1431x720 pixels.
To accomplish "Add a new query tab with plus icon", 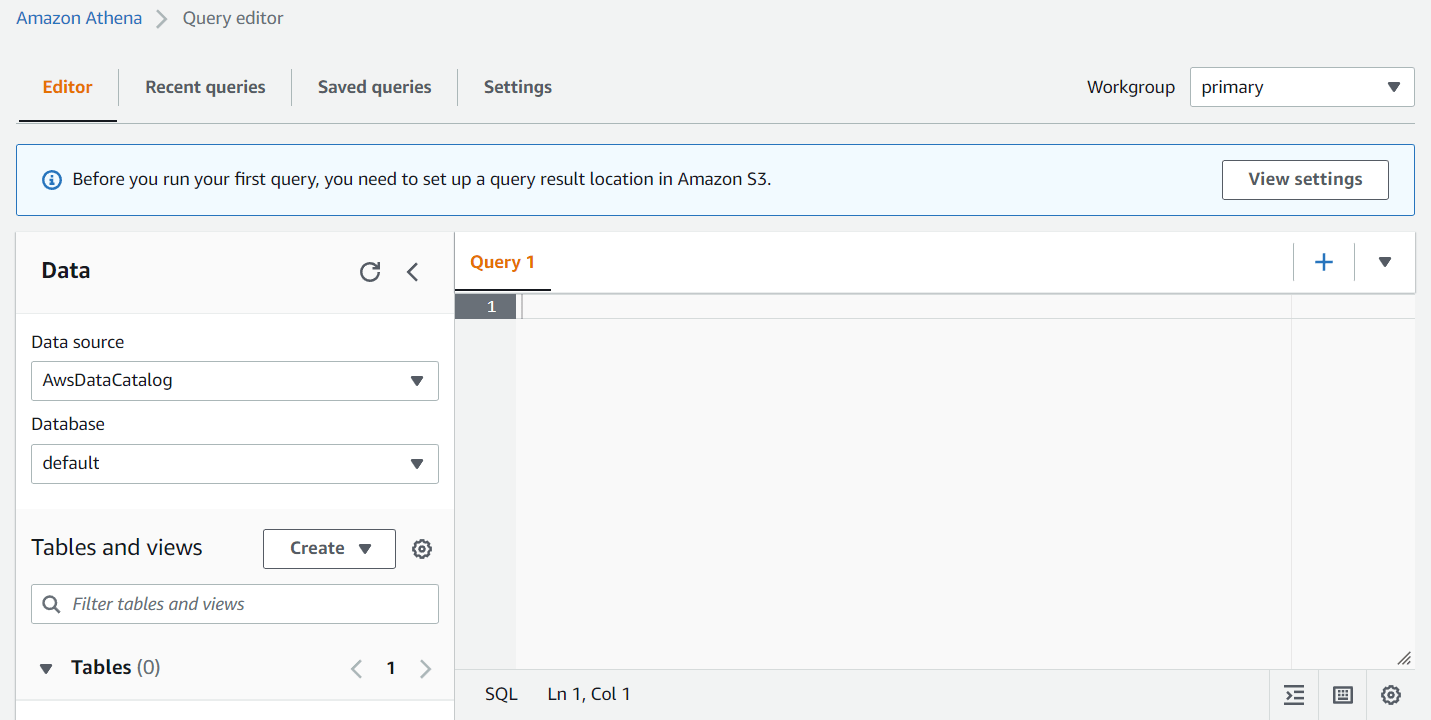I will click(1323, 261).
